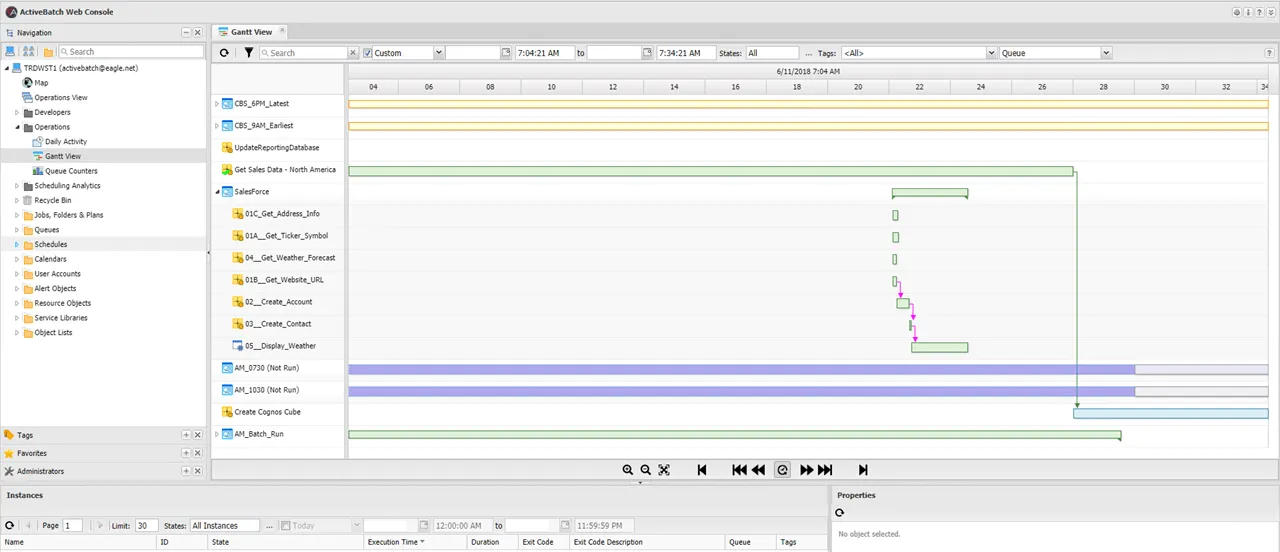Sort Instances by State column header
1280x552 pixels.
(286, 542)
